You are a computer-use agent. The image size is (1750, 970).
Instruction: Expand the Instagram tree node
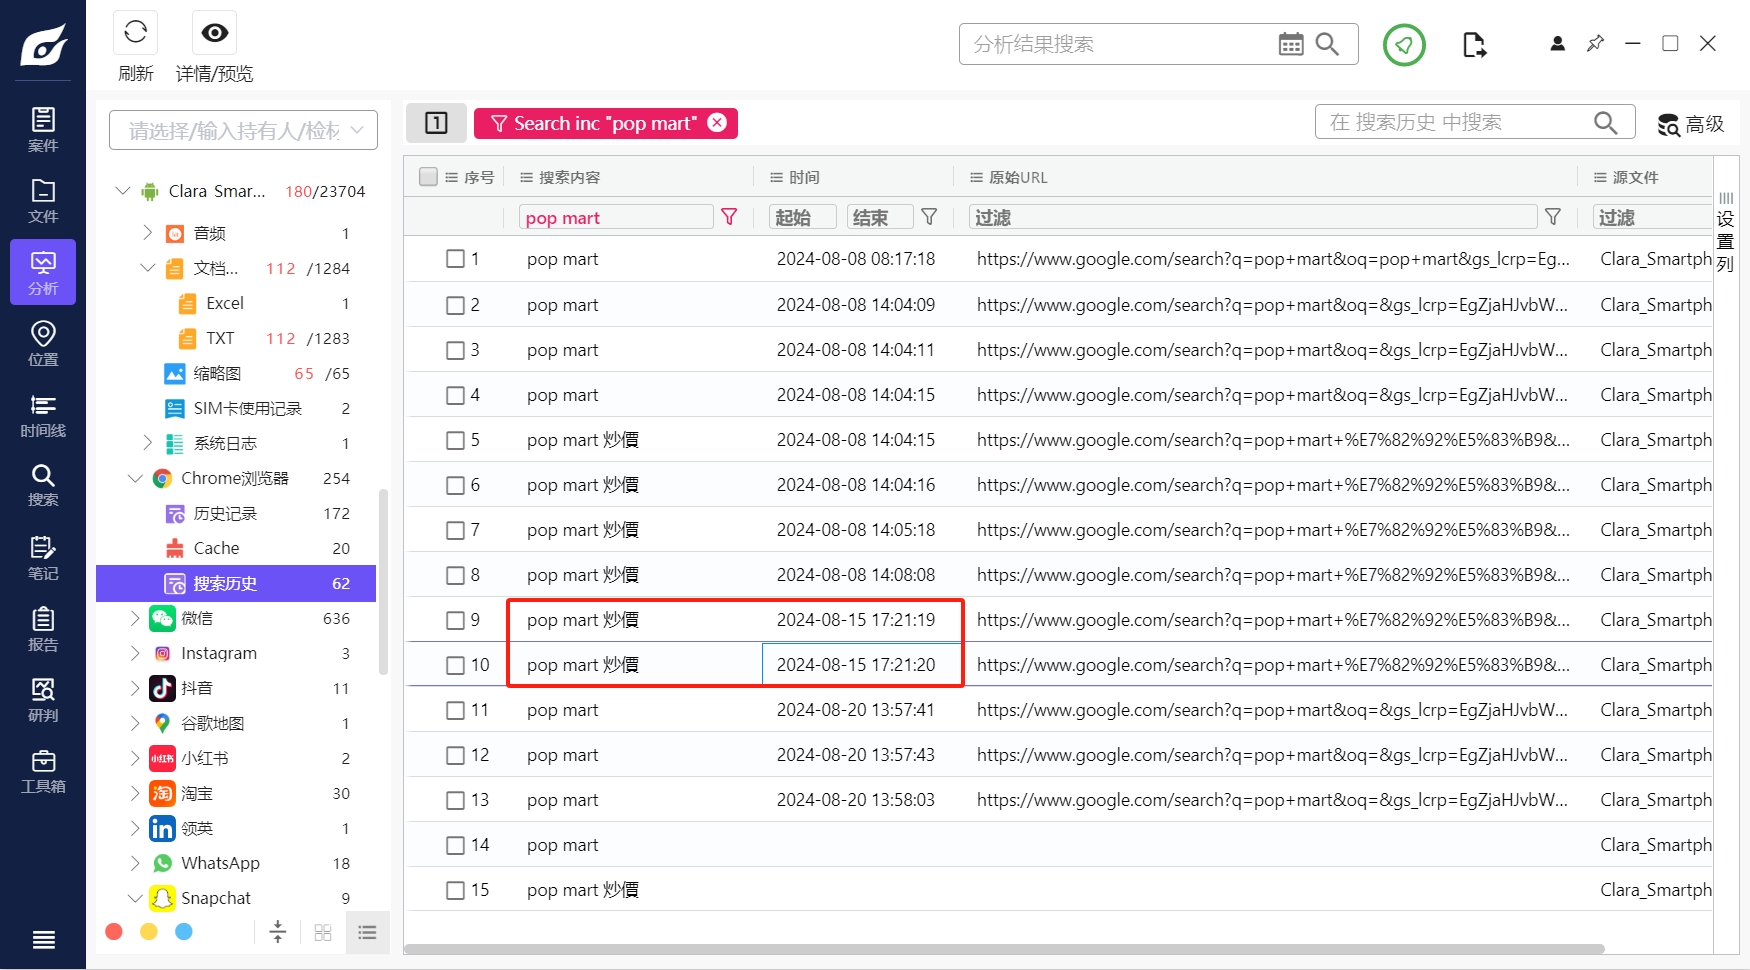135,653
